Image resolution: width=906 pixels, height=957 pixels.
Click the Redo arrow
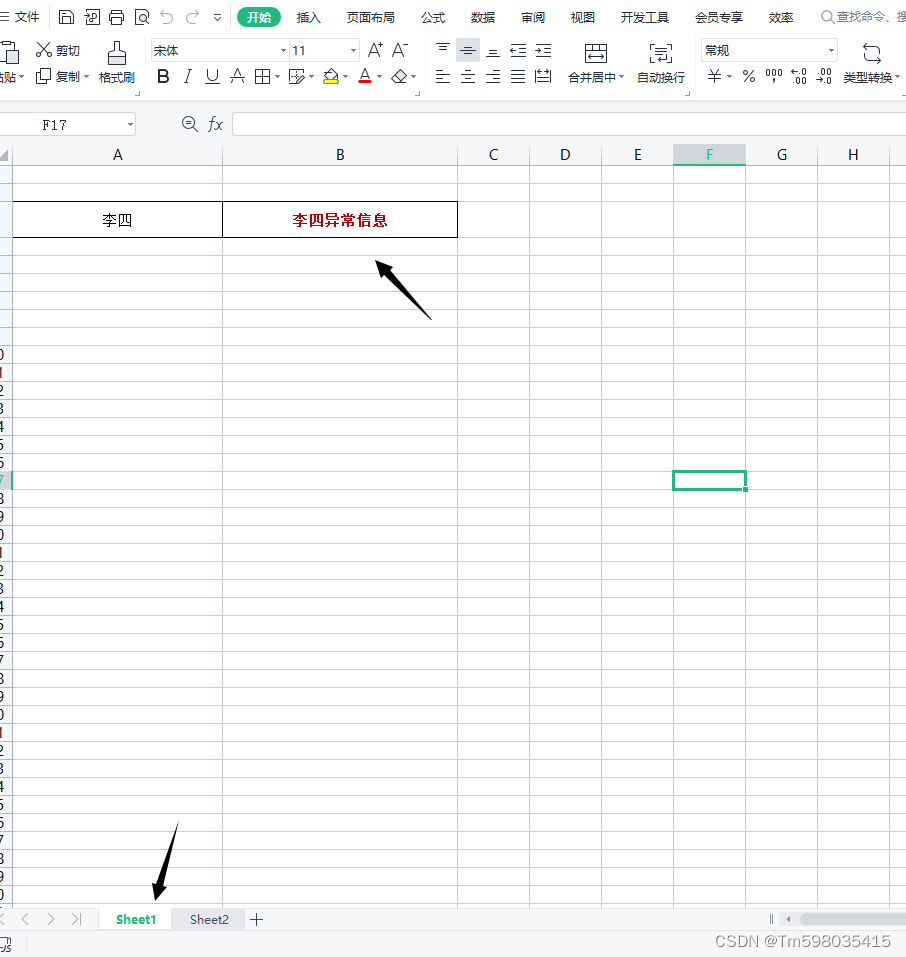192,17
